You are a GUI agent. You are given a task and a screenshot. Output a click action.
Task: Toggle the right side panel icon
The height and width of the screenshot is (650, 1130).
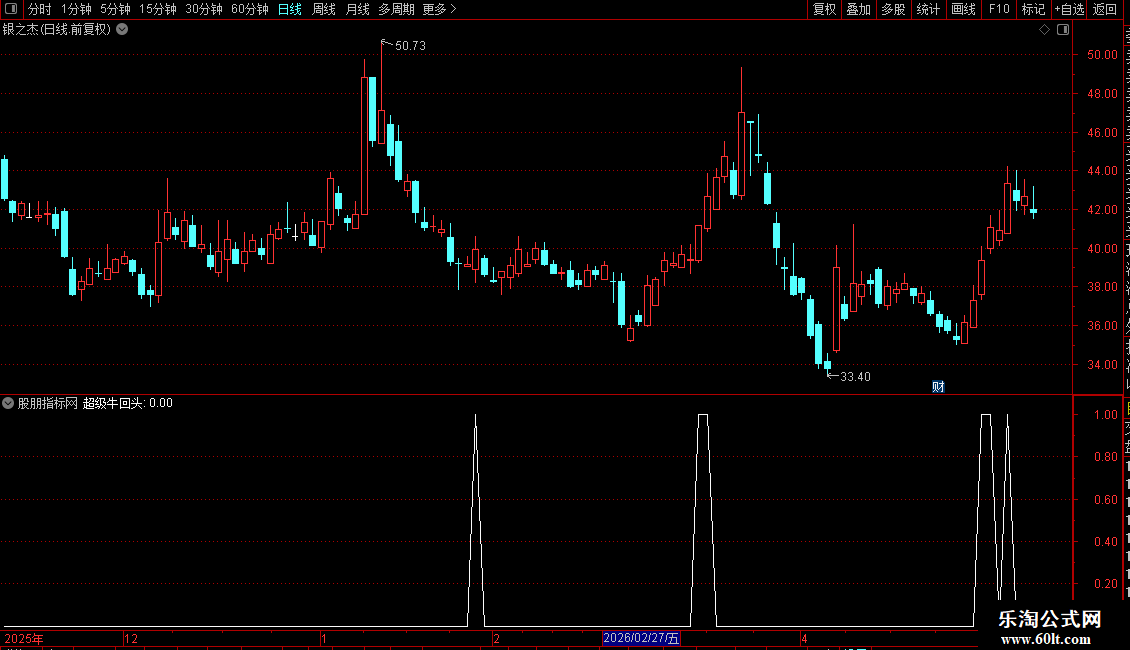pyautogui.click(x=1063, y=30)
